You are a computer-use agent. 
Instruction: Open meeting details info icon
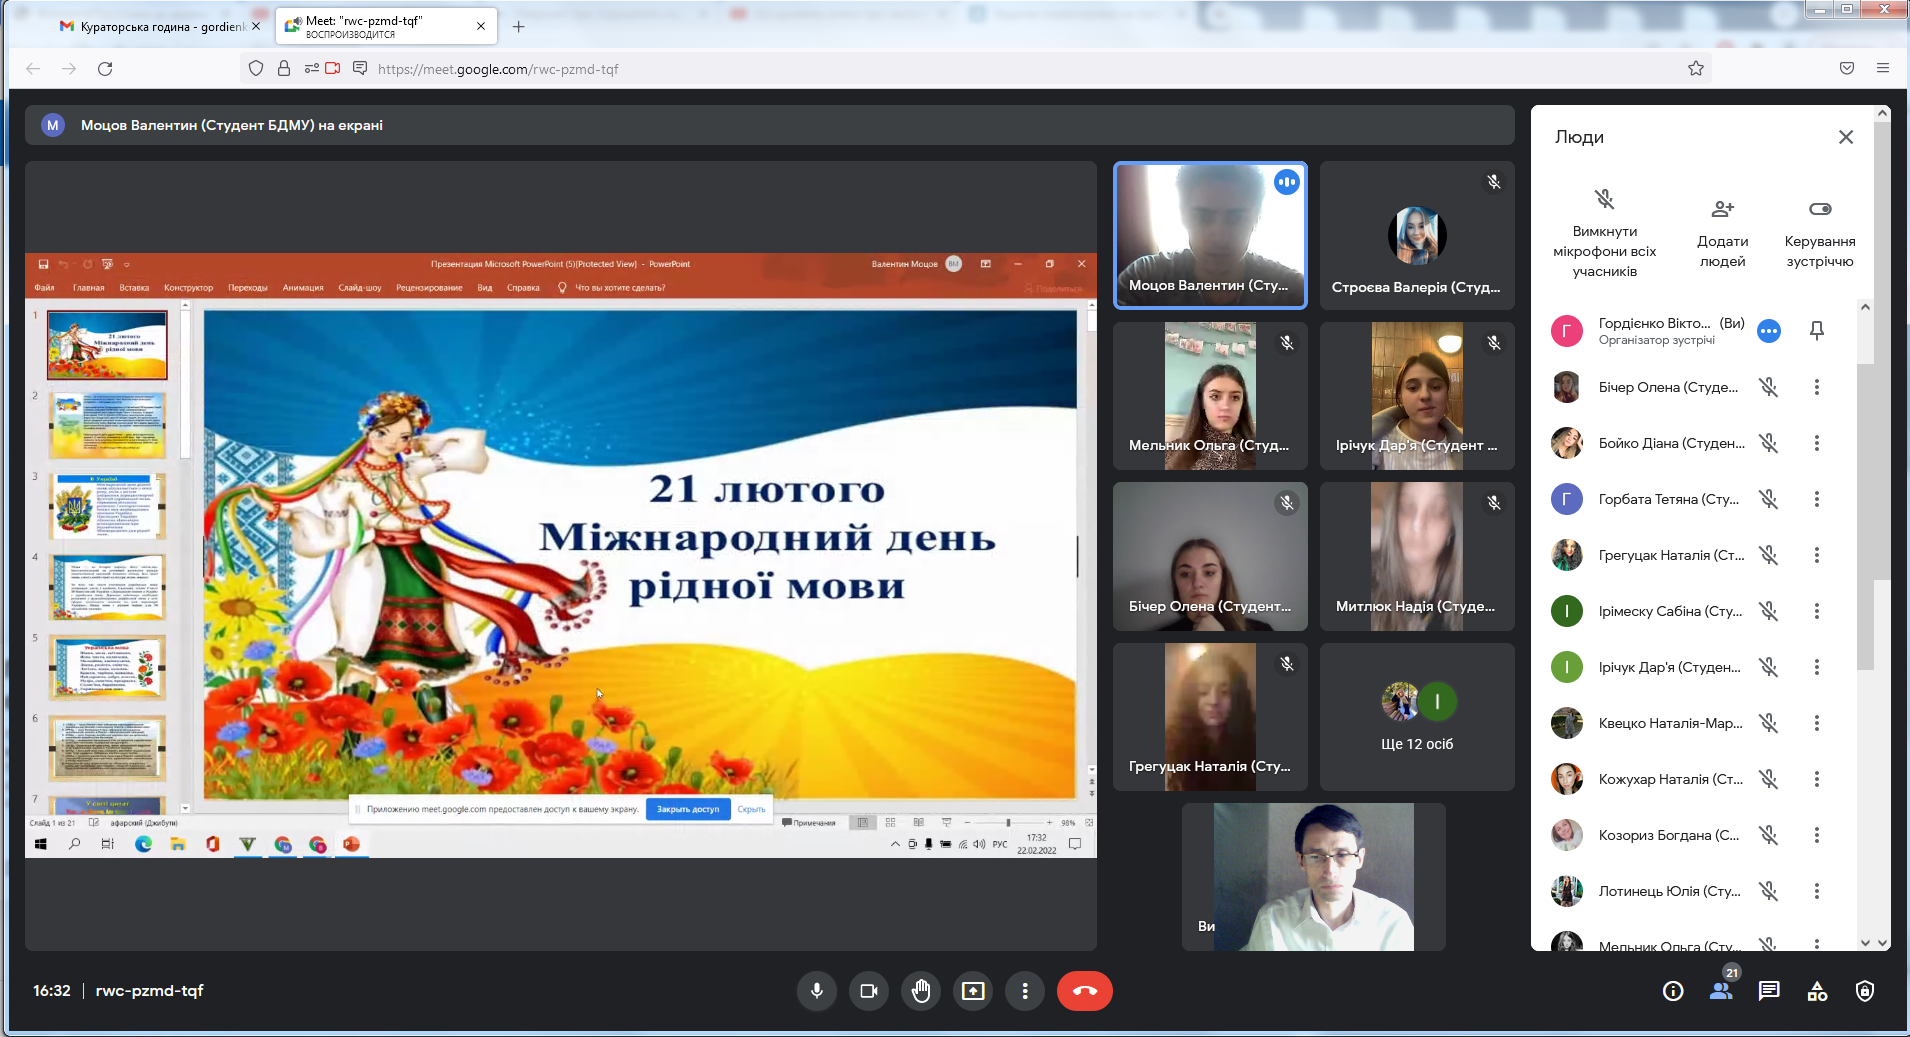pyautogui.click(x=1673, y=991)
